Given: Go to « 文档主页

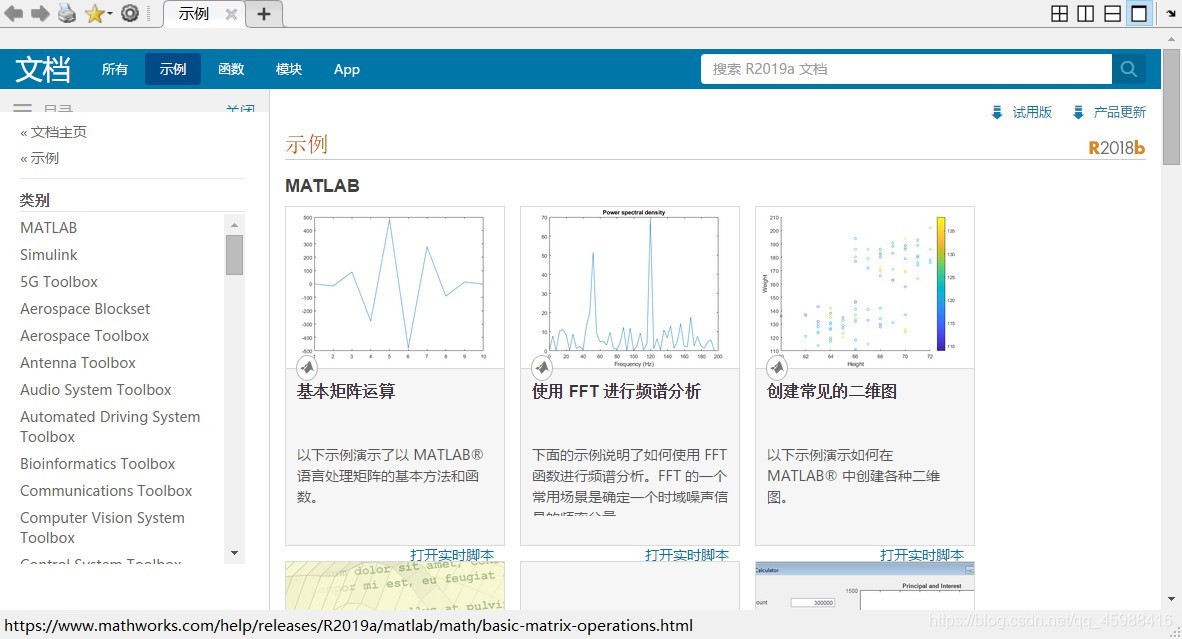Looking at the screenshot, I should tap(54, 132).
